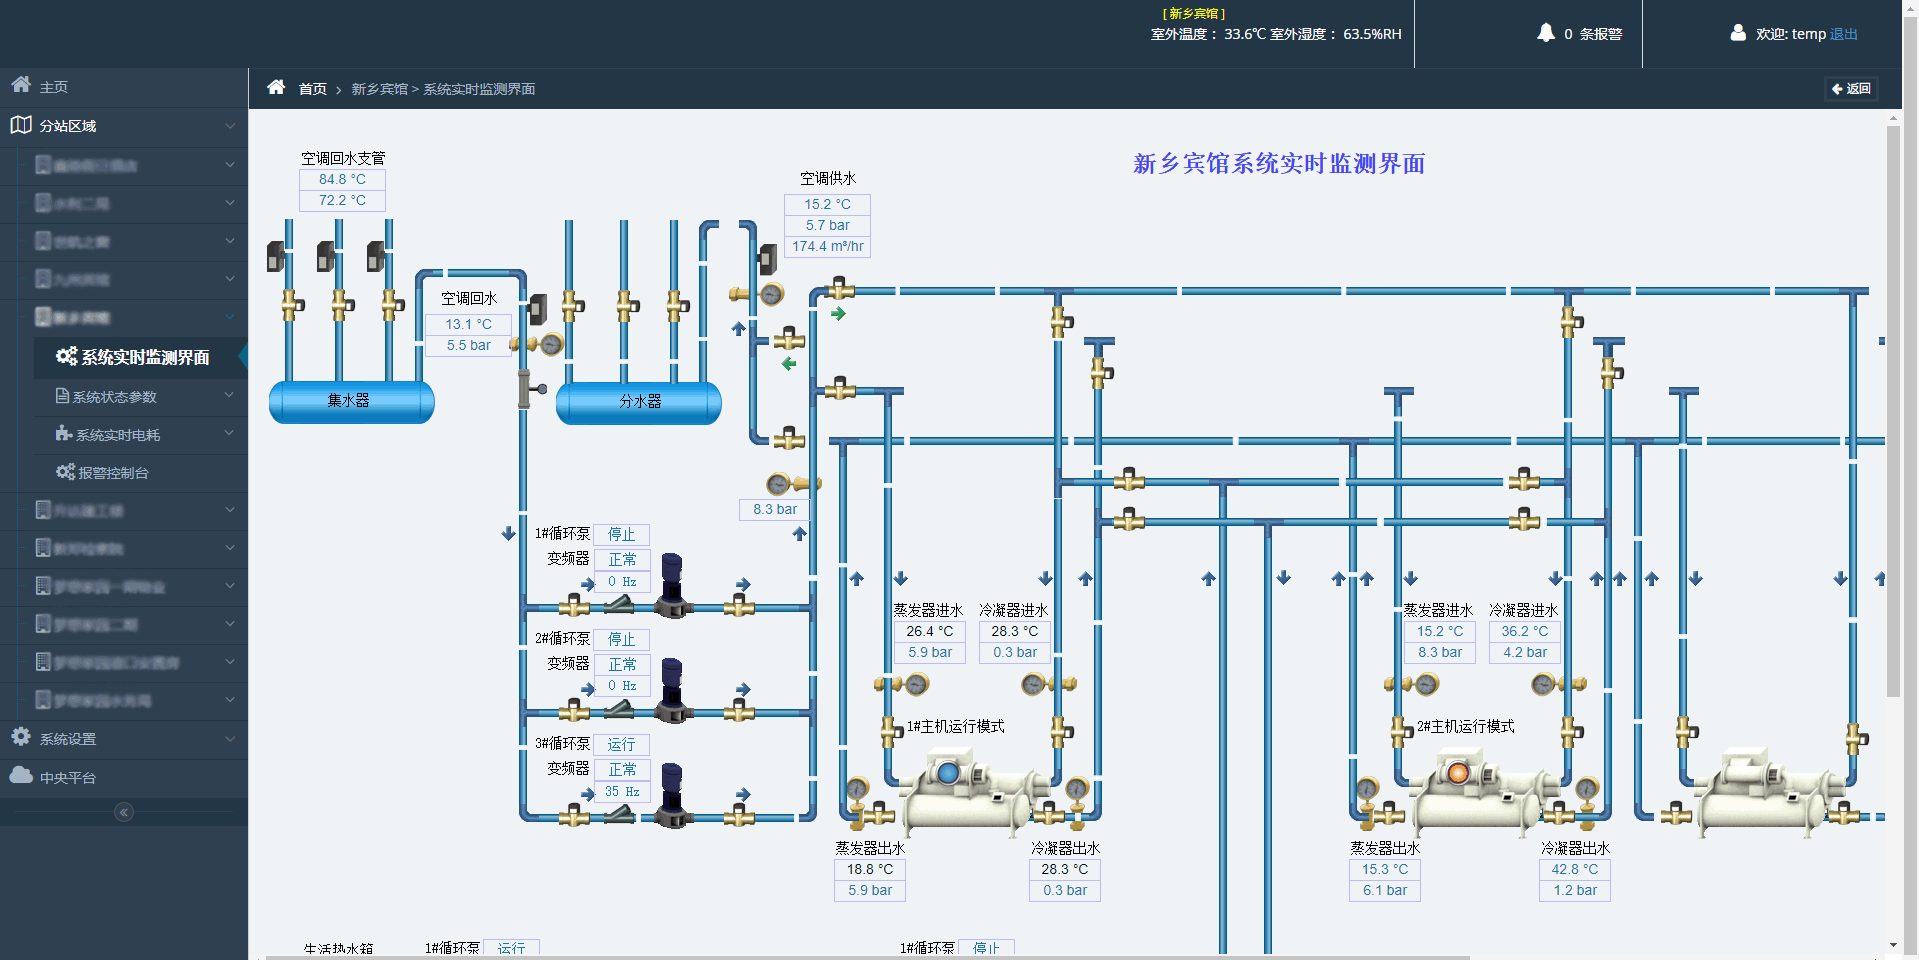This screenshot has width=1919, height=960.
Task: Click the 新乡宾馆 breadcrumb link
Action: pyautogui.click(x=379, y=89)
